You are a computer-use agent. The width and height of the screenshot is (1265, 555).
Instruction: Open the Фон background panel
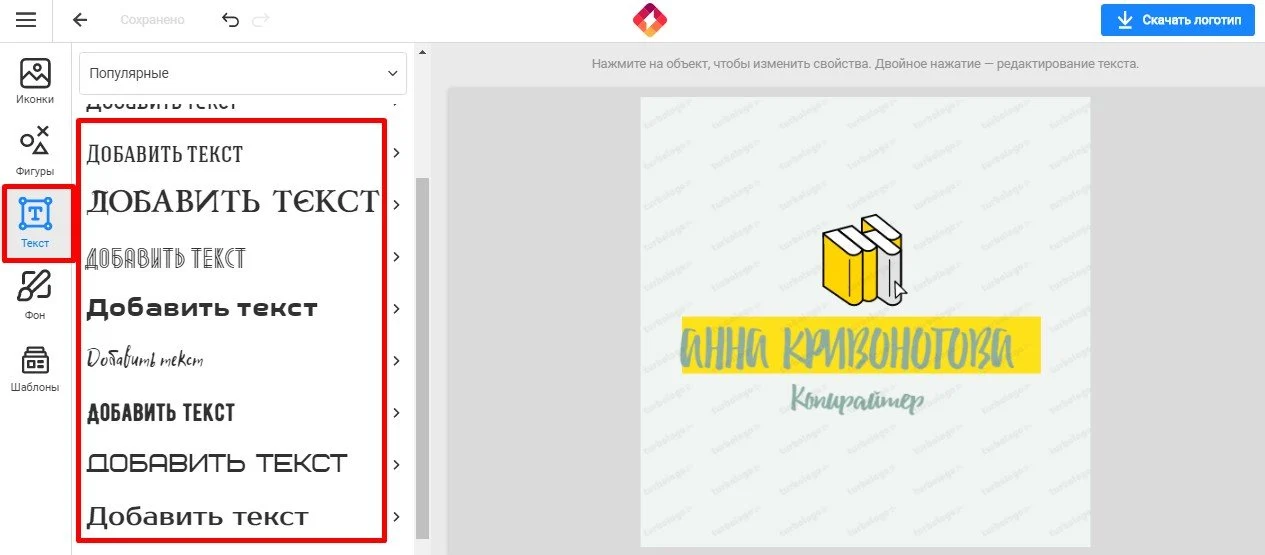coord(35,296)
